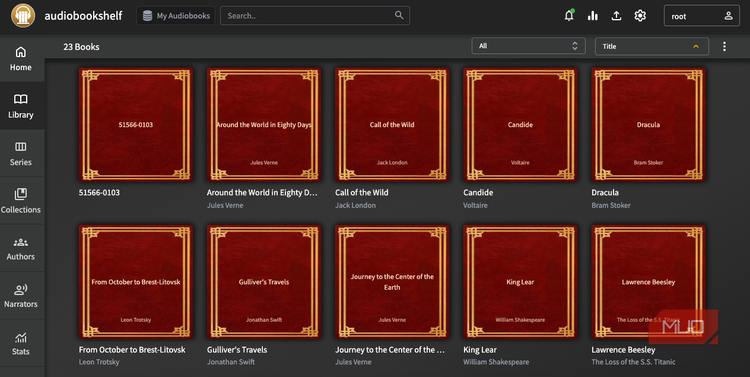This screenshot has height=377, width=750.
Task: Open the Dracula book cover
Action: 649,124
